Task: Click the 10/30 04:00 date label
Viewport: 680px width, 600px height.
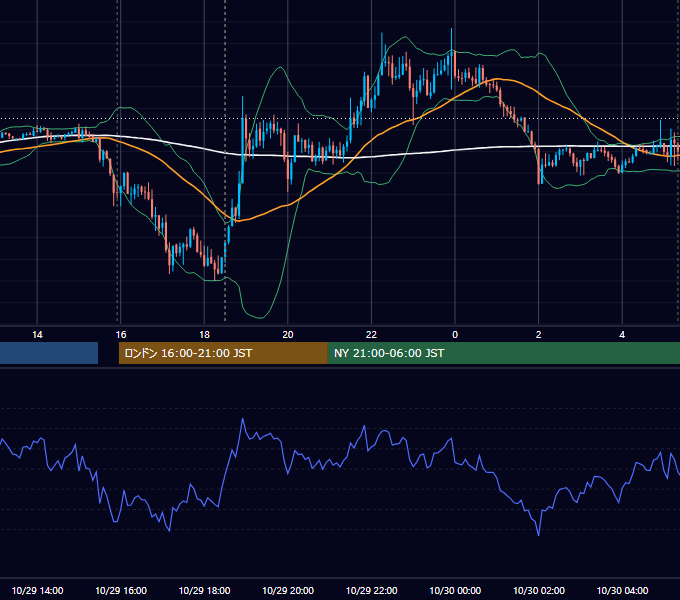Action: point(622,590)
